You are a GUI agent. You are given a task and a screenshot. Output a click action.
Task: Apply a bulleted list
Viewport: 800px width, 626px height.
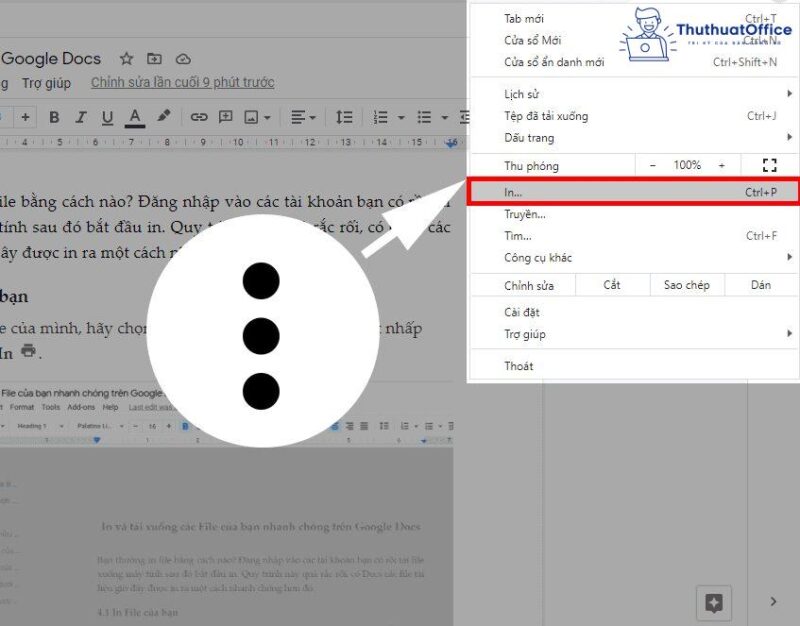pos(424,117)
